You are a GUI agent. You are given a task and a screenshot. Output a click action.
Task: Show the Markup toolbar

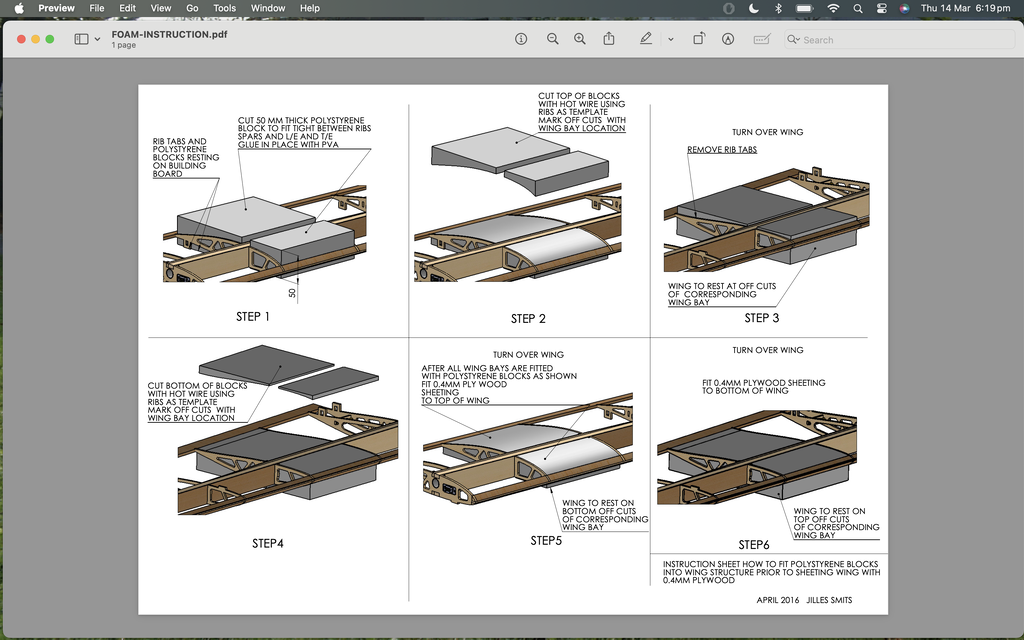tap(727, 39)
